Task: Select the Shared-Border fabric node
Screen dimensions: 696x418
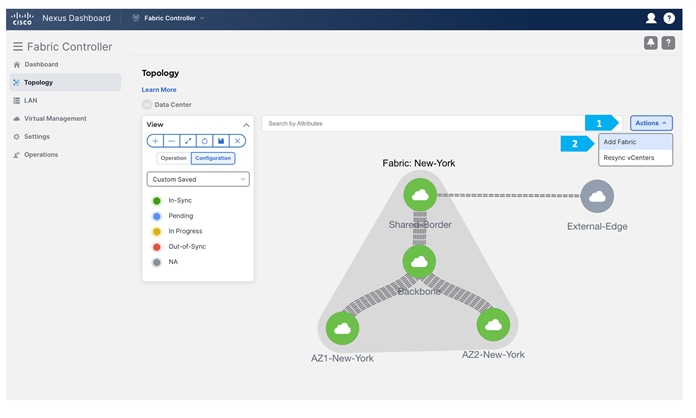Action: pos(420,195)
